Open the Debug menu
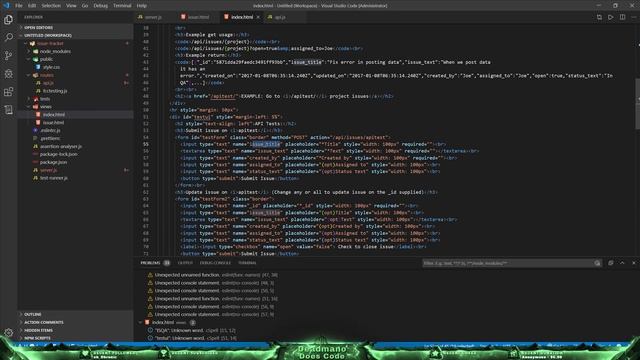 click(x=100, y=6)
